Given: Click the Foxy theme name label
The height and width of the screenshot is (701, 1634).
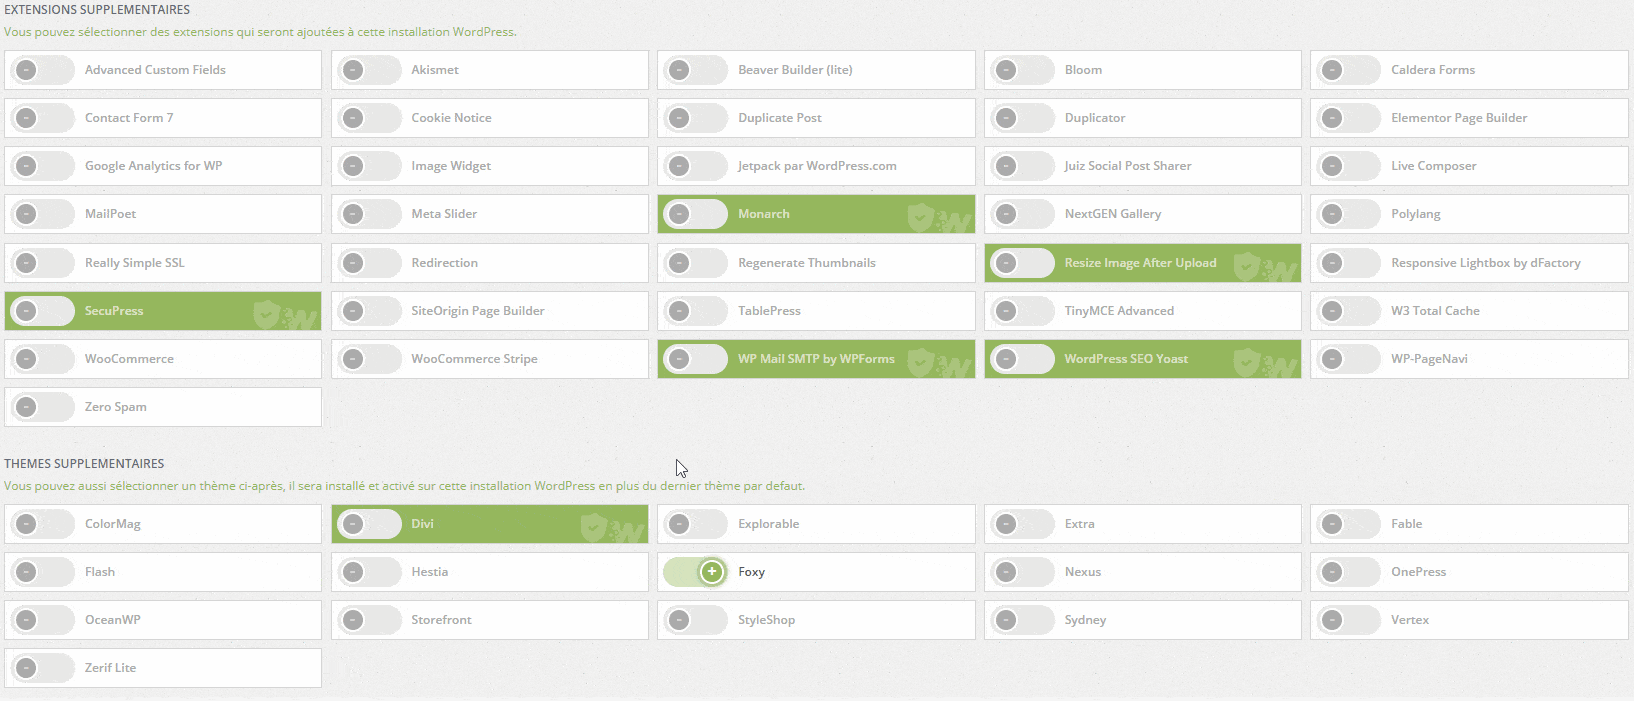Looking at the screenshot, I should [751, 572].
